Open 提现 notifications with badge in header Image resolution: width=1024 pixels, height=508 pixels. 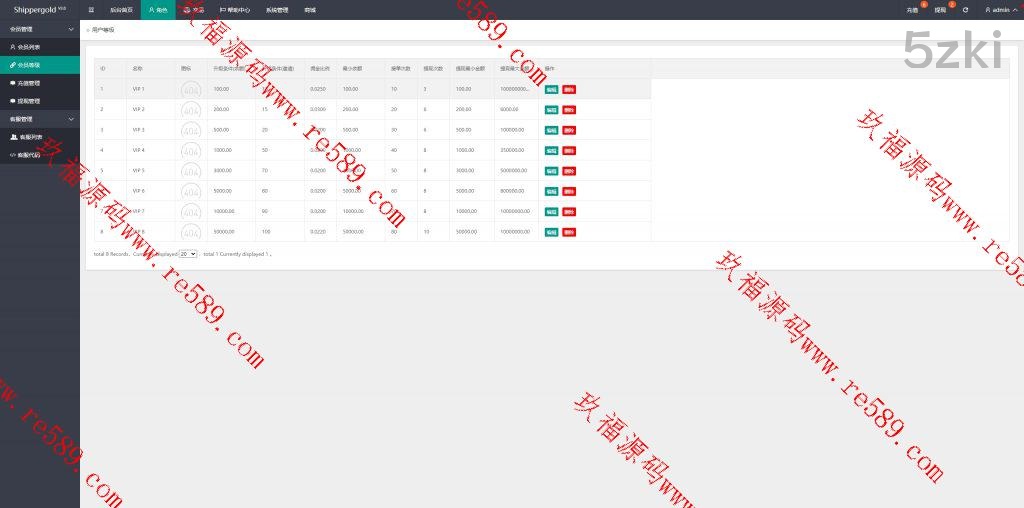(x=940, y=10)
